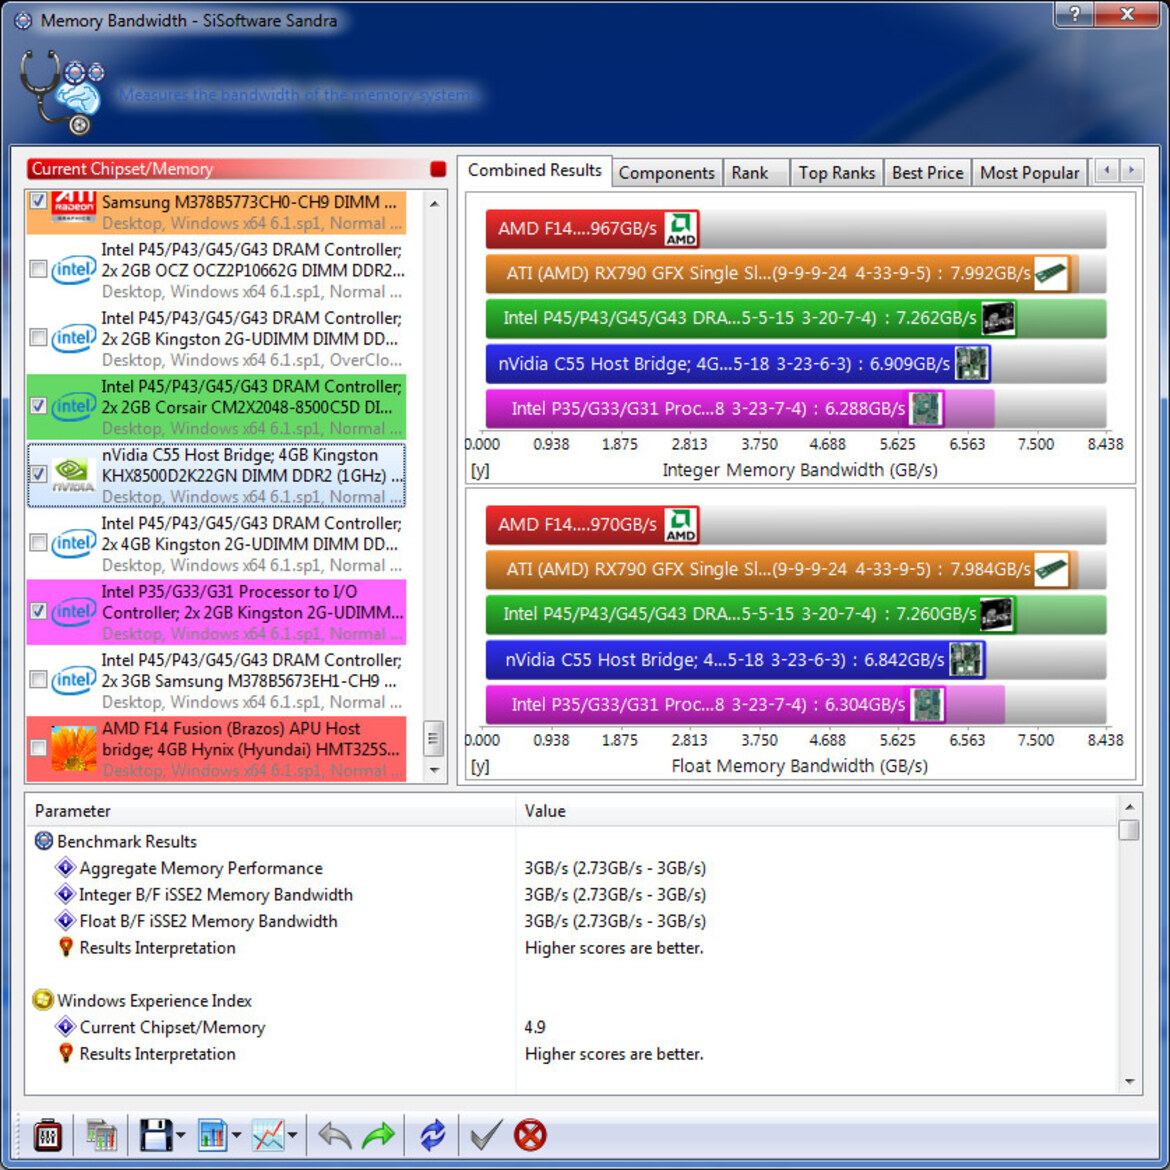Screen dimensions: 1170x1170
Task: Click the ATI Radeon logo in Samsung row
Action: (73, 207)
